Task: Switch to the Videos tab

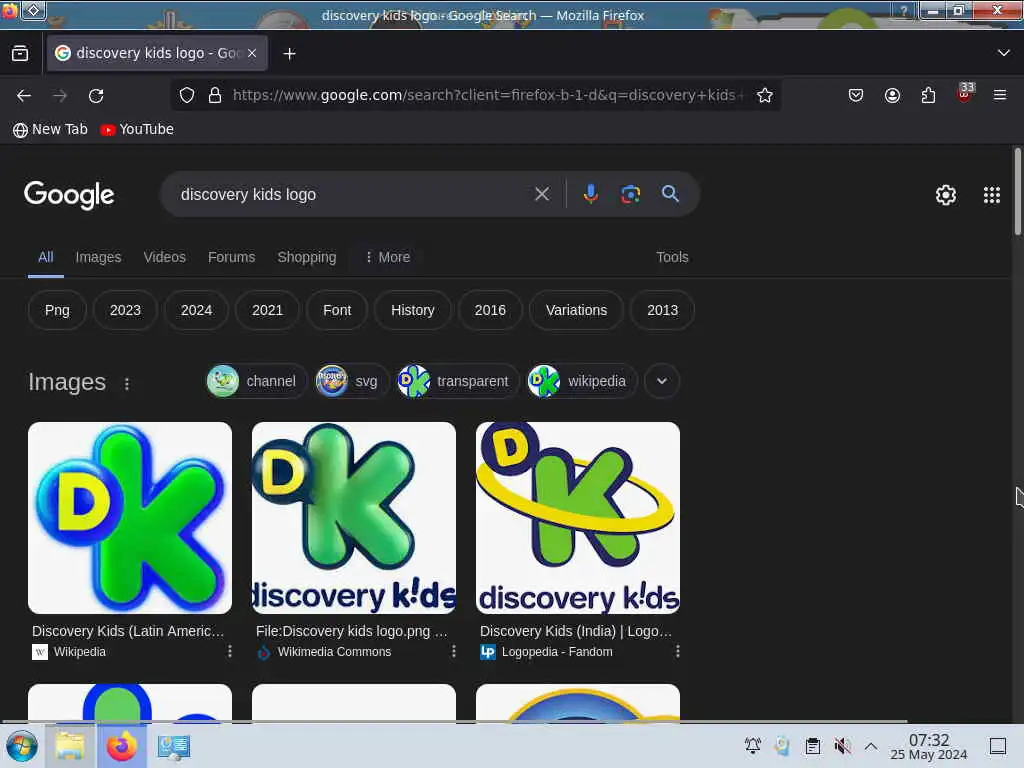Action: click(165, 257)
